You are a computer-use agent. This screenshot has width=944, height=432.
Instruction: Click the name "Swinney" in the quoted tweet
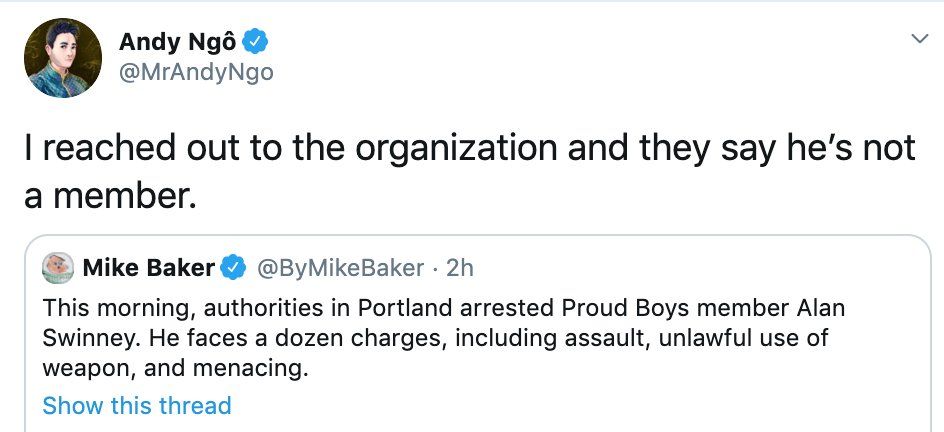pos(83,337)
